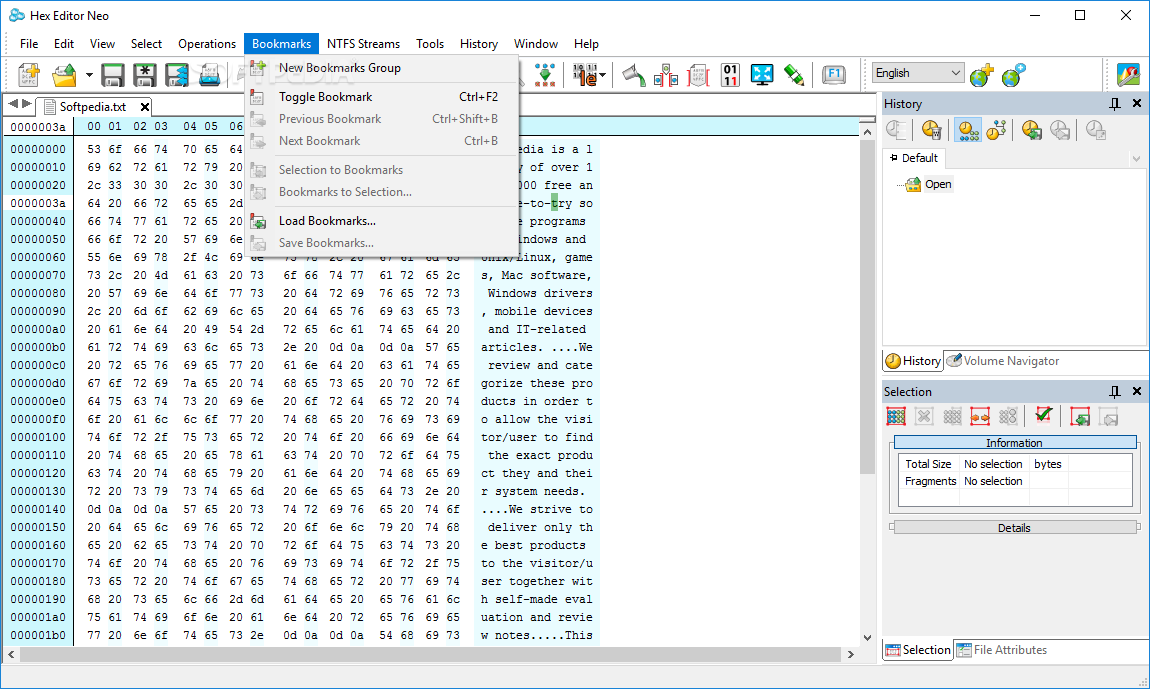Image resolution: width=1150 pixels, height=689 pixels.
Task: Choose Load Bookmarks... menu entry
Action: tap(382, 221)
